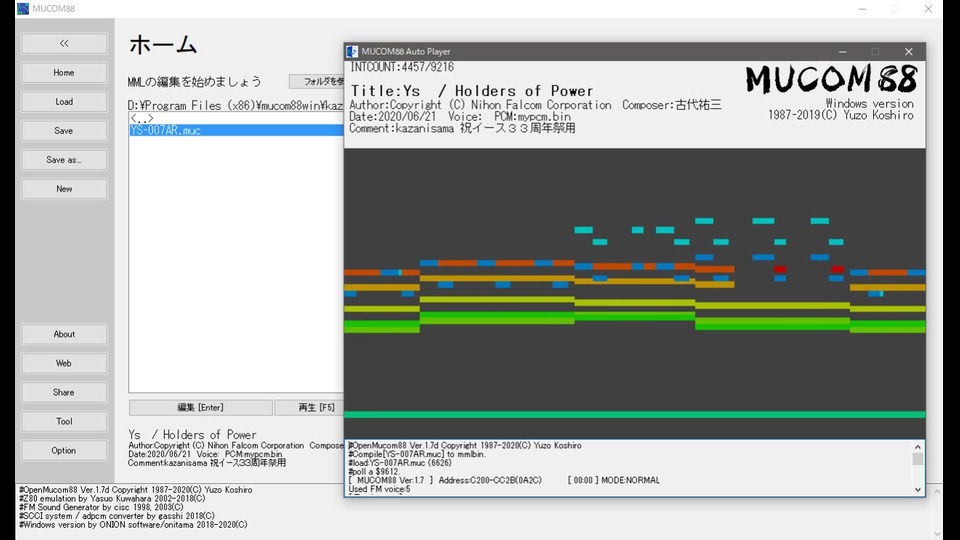Click the Used FM voice:5 log line
Viewport: 960px width, 540px height.
(380, 489)
